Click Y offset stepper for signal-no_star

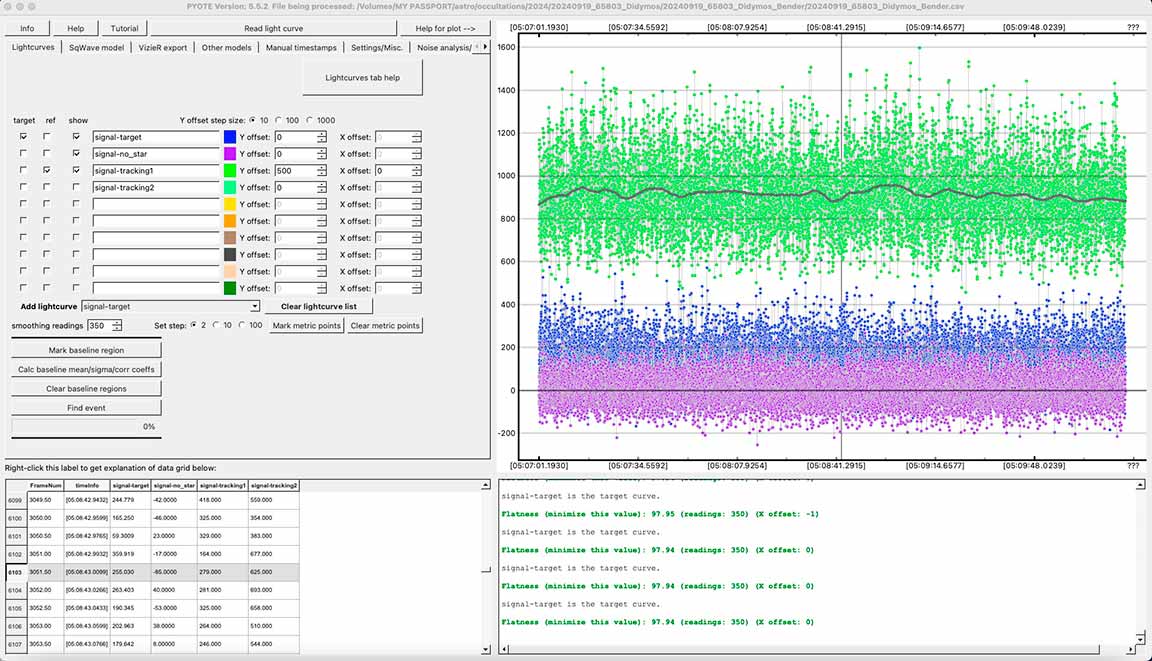click(x=322, y=153)
